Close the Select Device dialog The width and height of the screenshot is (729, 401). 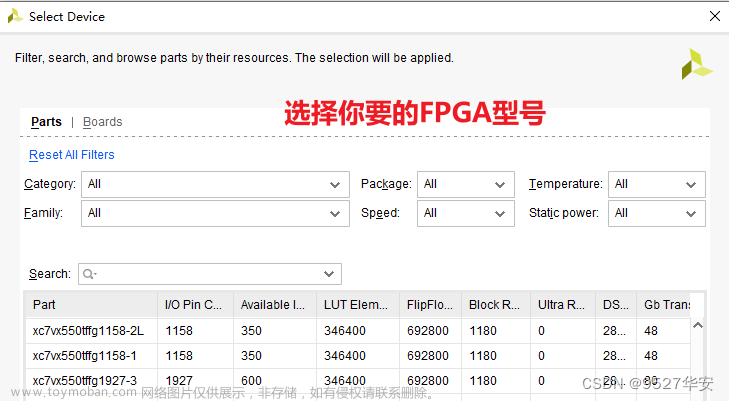coord(715,16)
